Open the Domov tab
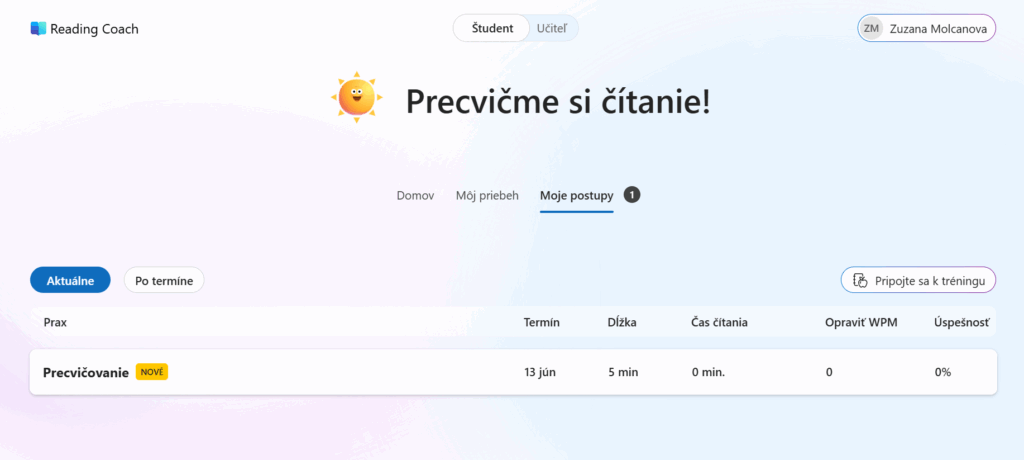This screenshot has height=460, width=1024. coord(415,195)
